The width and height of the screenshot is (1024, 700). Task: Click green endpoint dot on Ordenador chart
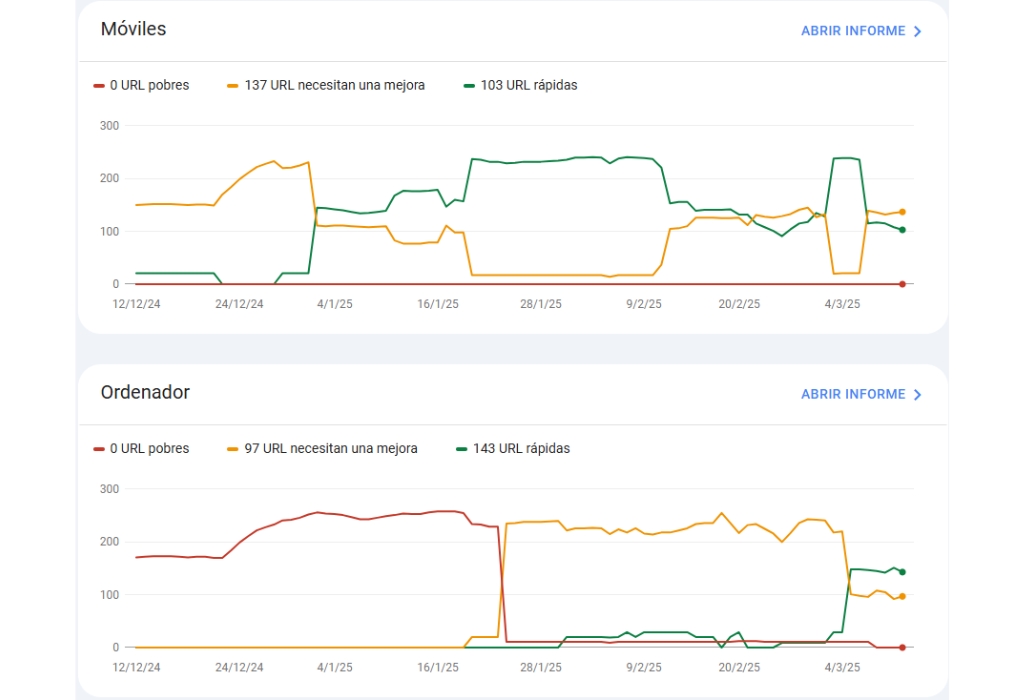point(902,572)
